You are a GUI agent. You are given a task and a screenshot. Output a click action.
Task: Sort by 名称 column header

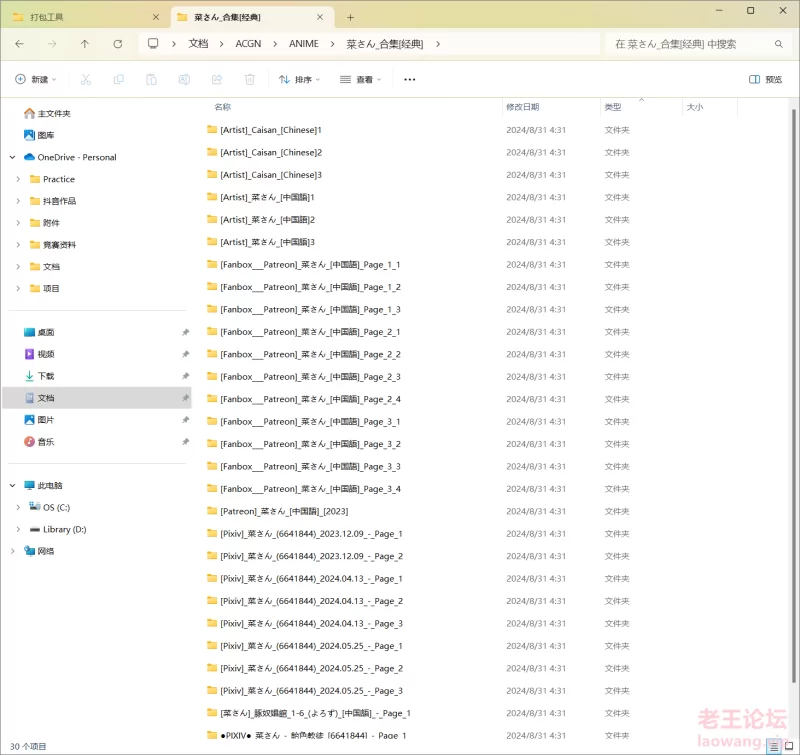[222, 107]
